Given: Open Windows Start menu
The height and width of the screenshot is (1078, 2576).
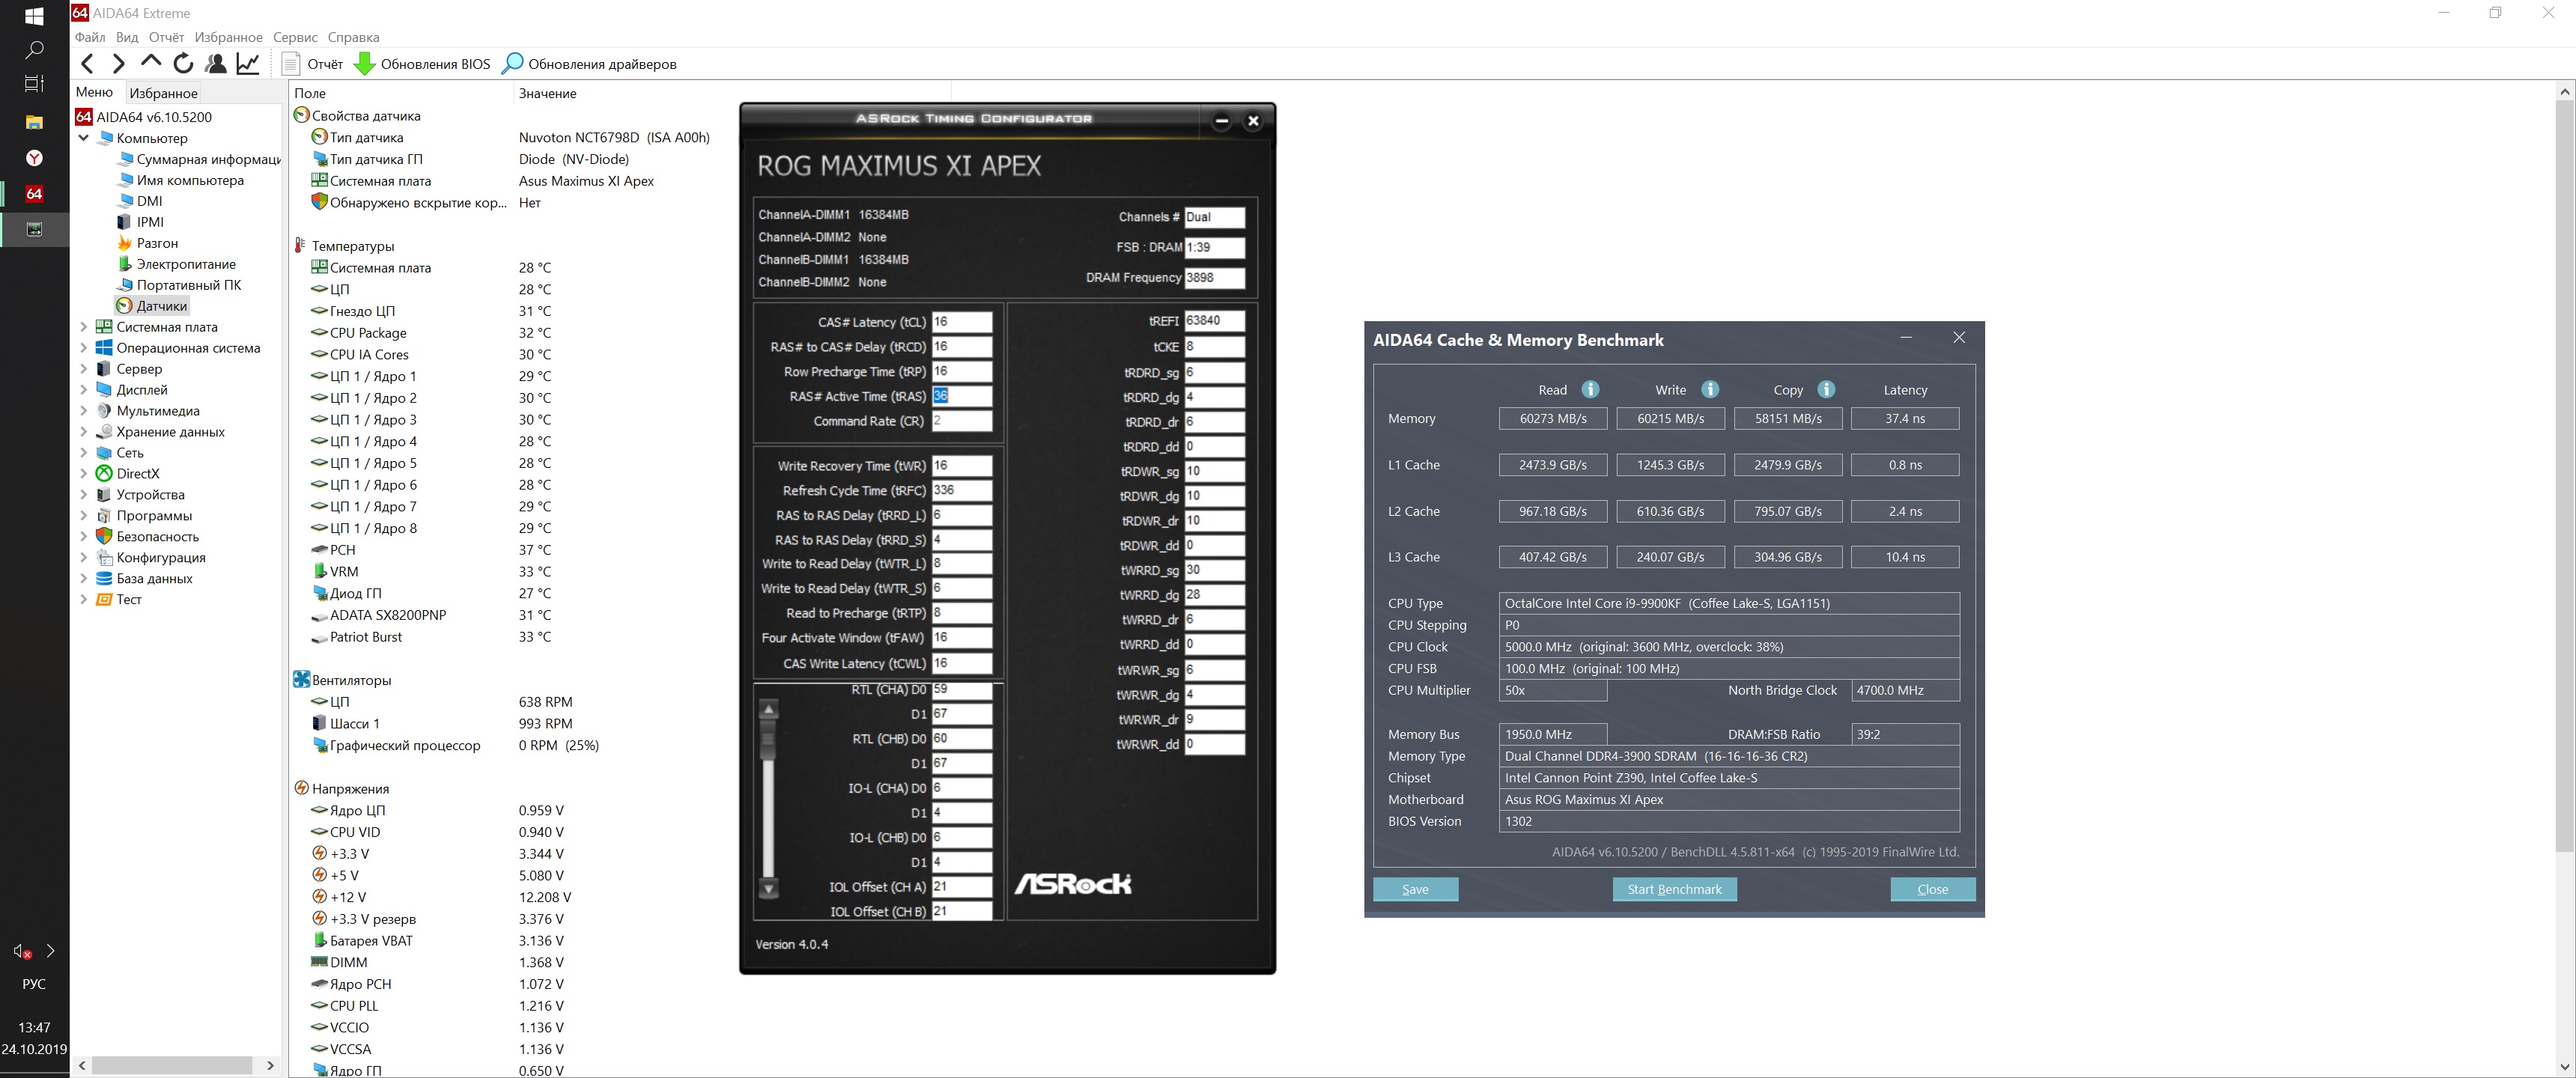Looking at the screenshot, I should click(x=34, y=16).
